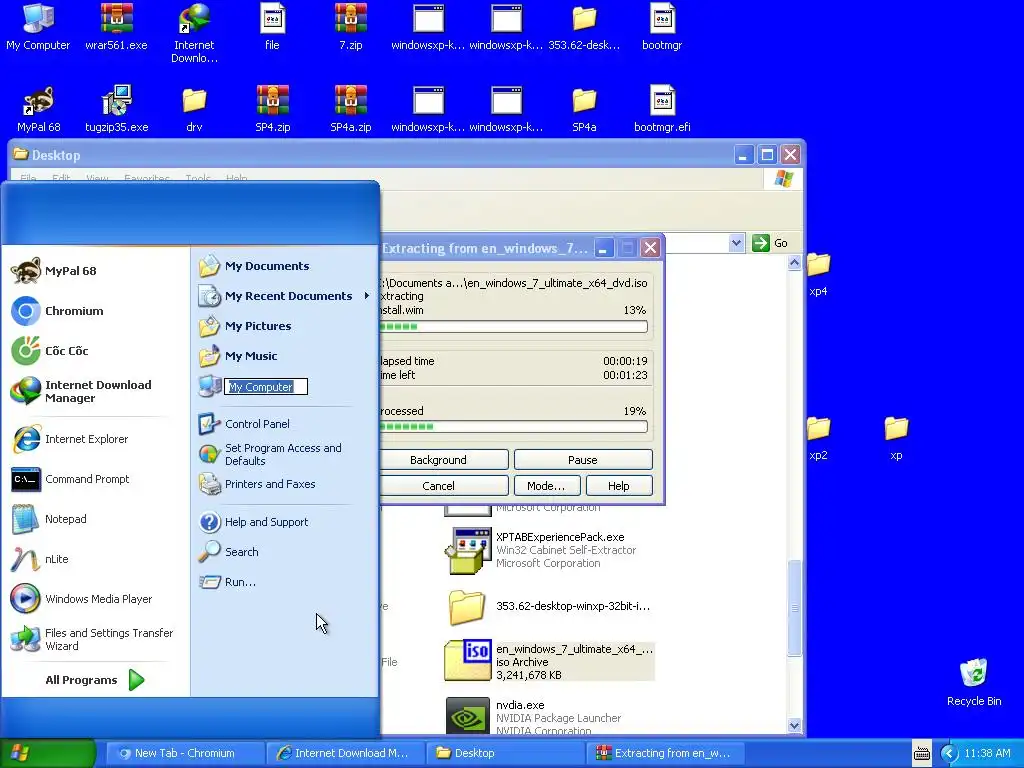Select Recycle Bin on desktop
This screenshot has width=1024, height=768.
pos(974,683)
